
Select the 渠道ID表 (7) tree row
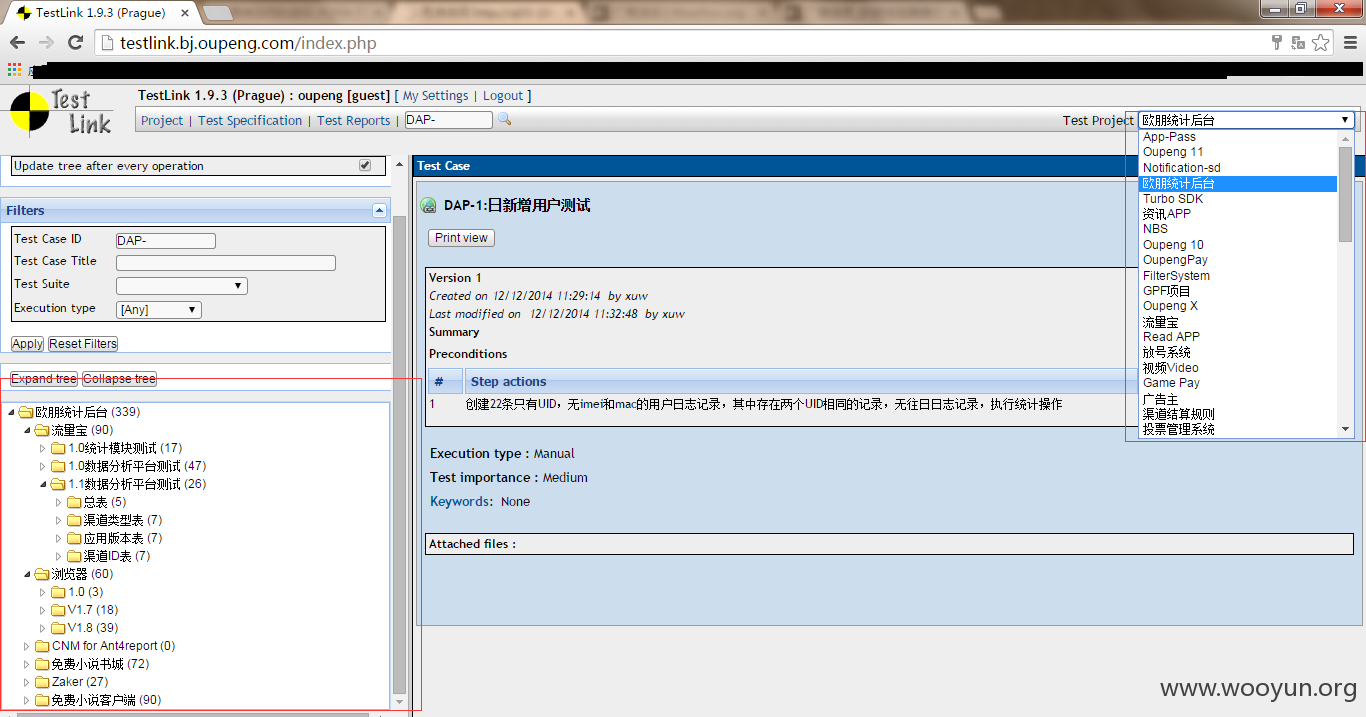click(x=116, y=556)
